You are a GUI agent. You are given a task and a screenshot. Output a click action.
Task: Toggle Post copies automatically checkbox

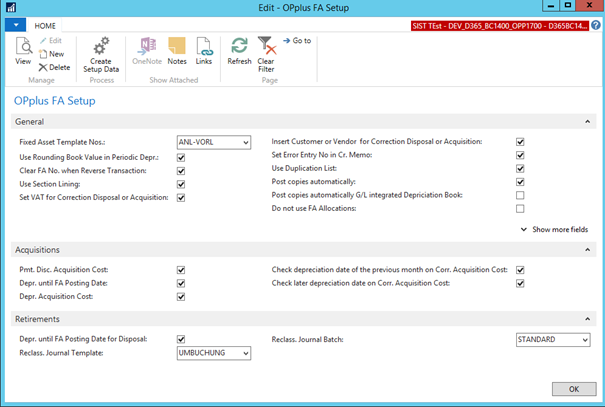(x=520, y=182)
